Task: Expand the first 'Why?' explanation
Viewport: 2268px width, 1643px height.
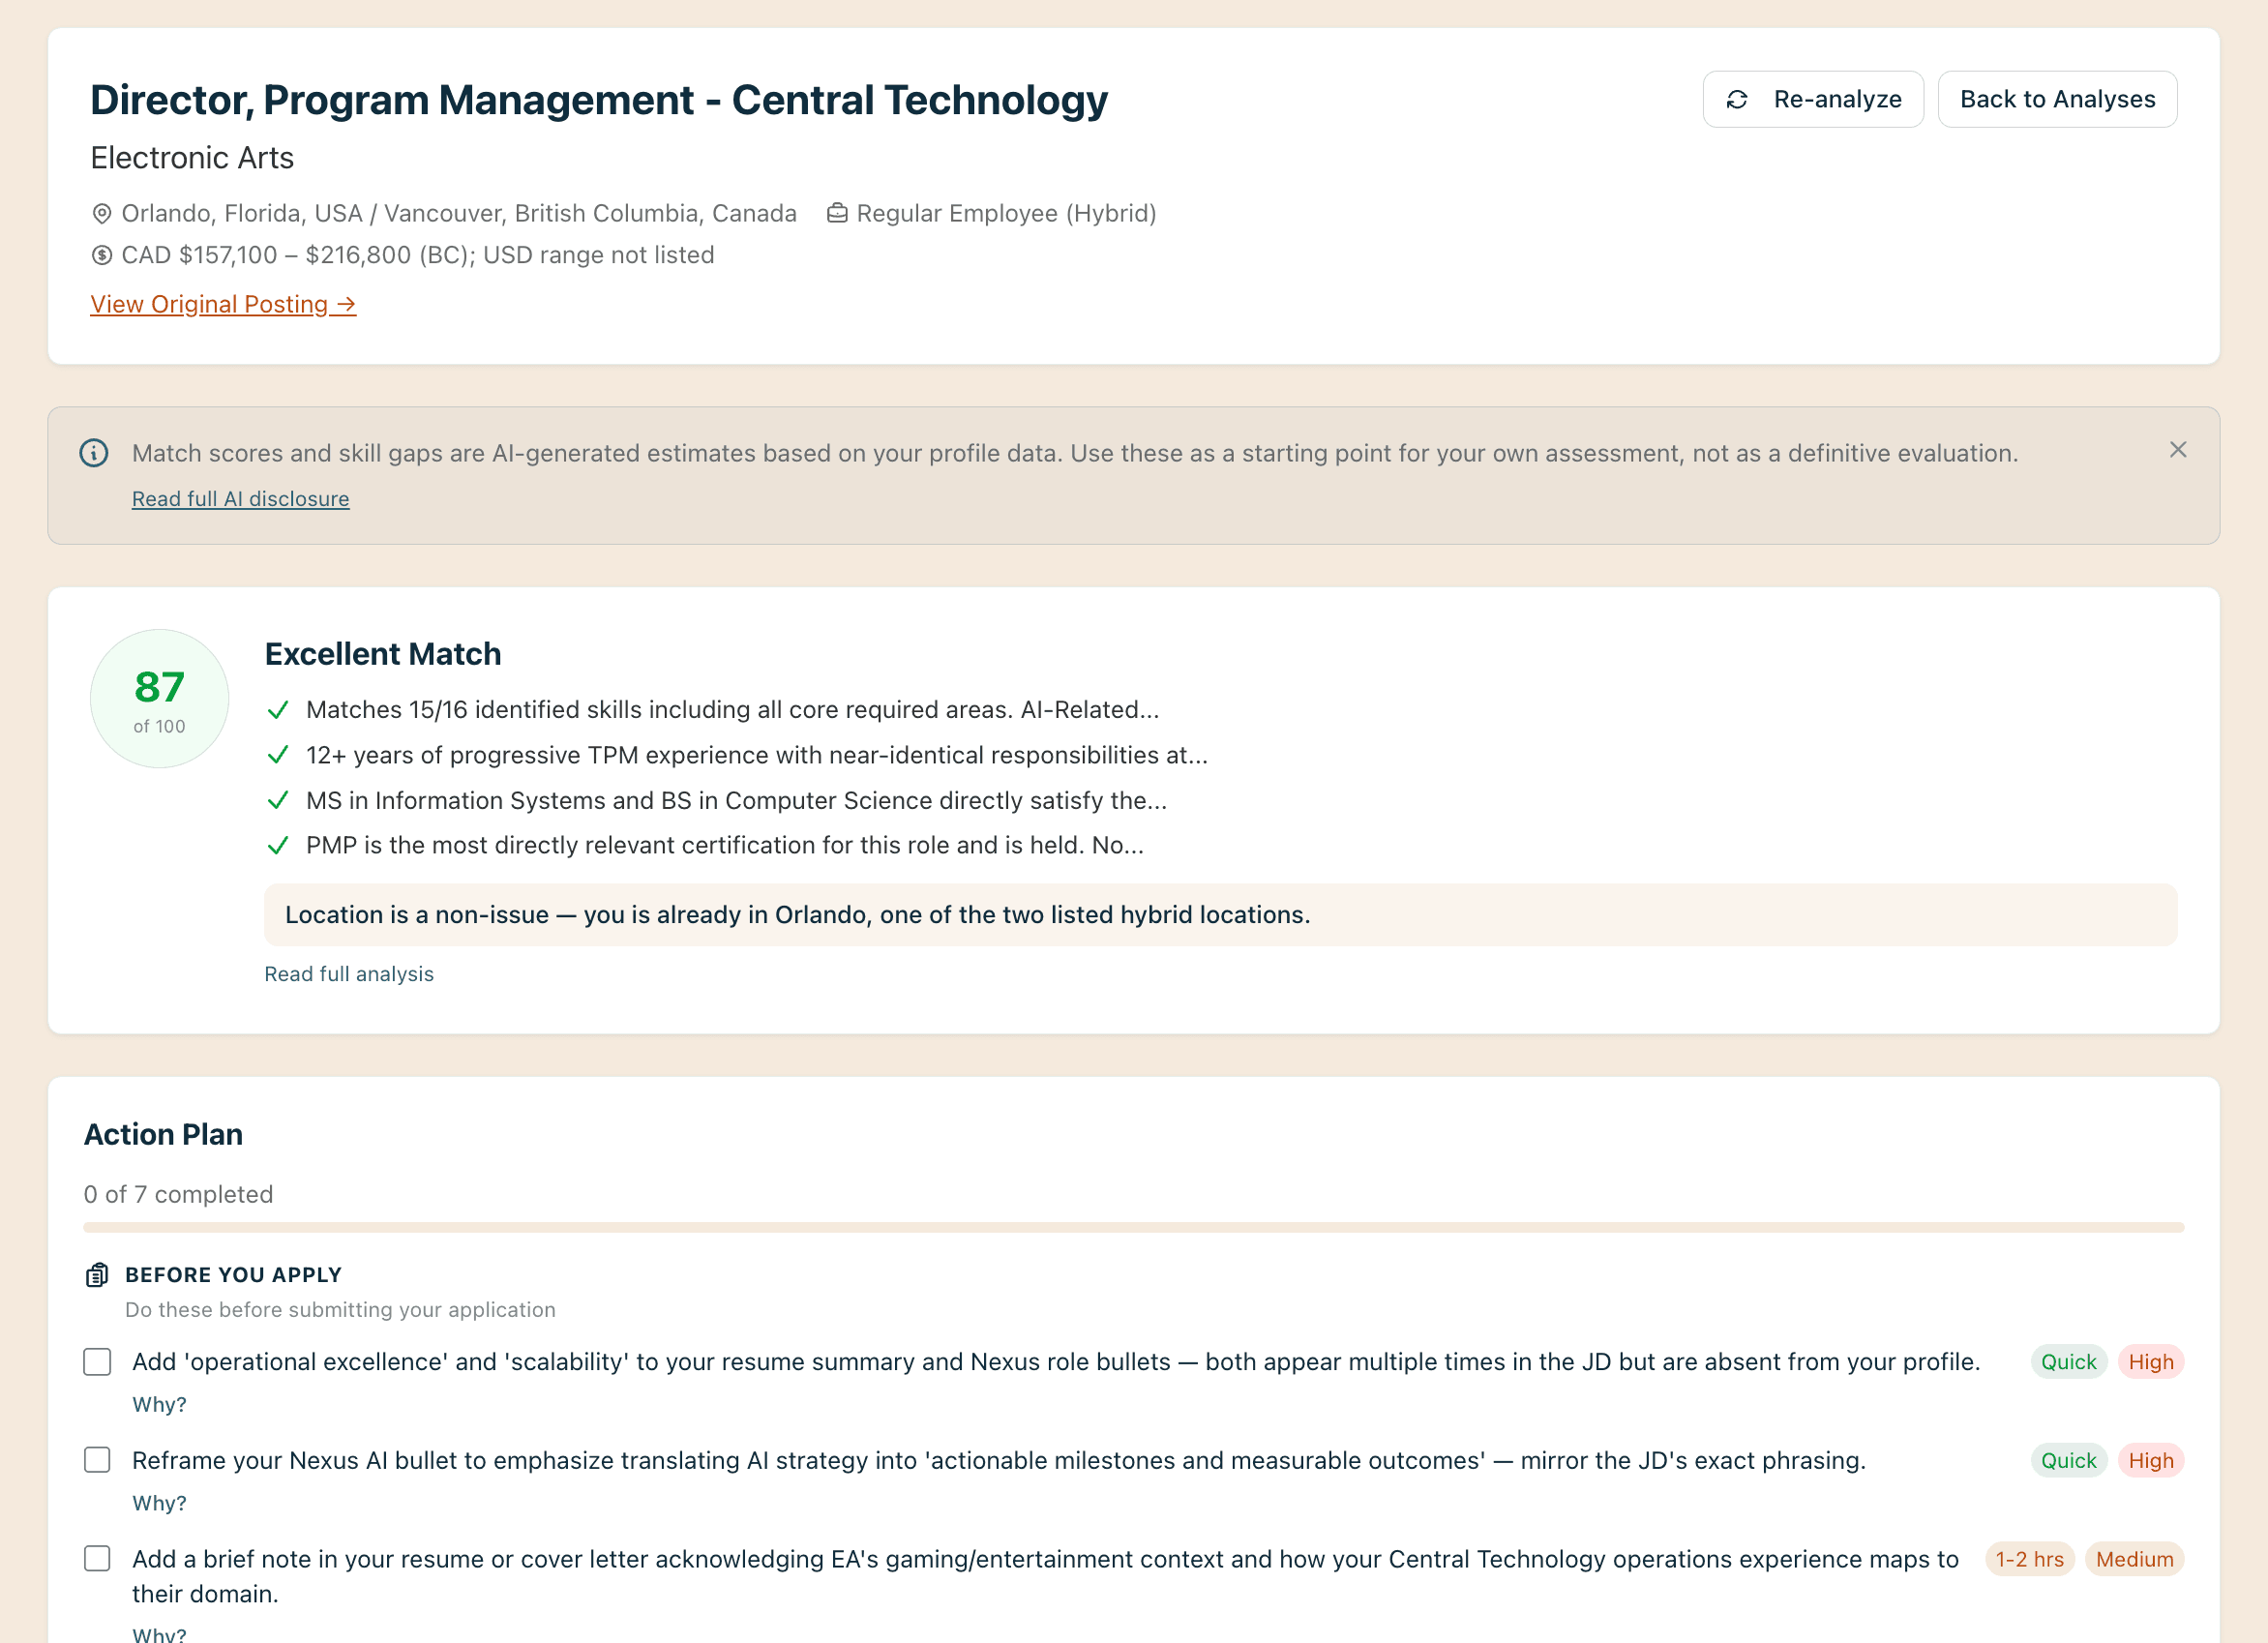Action: pyautogui.click(x=159, y=1403)
